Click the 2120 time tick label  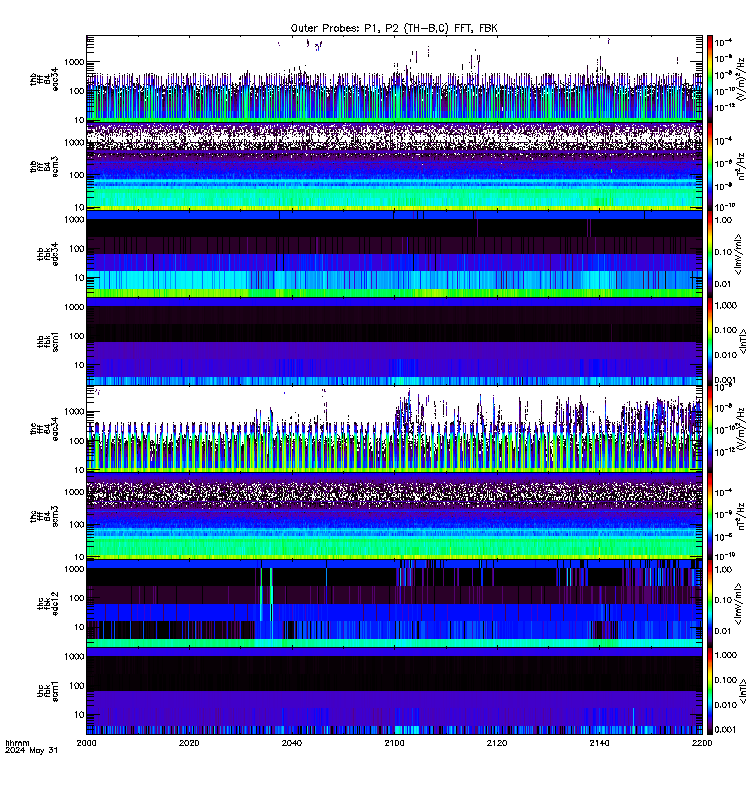497,743
